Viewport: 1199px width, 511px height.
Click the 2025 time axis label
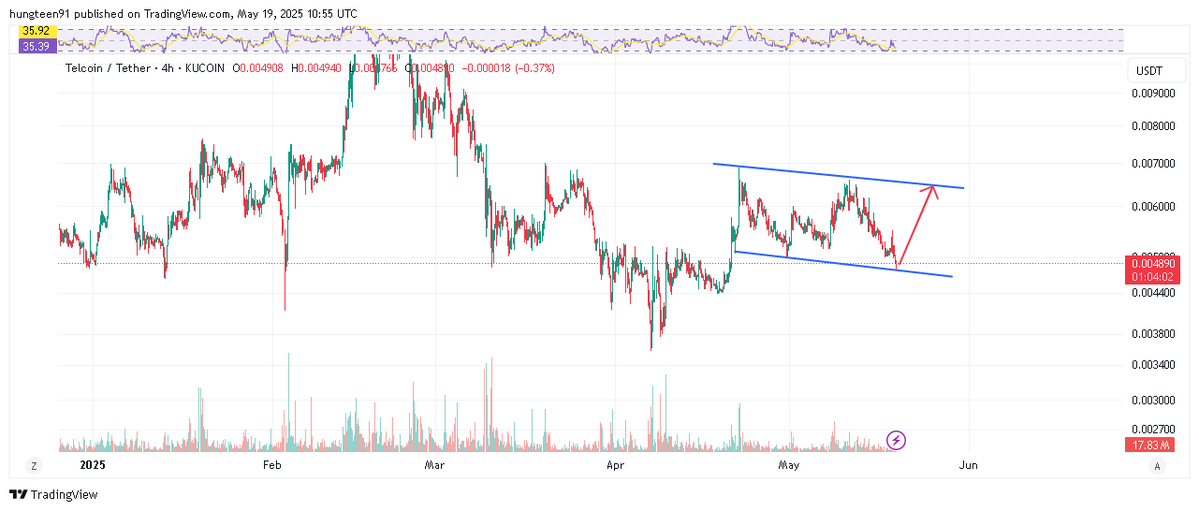92,465
